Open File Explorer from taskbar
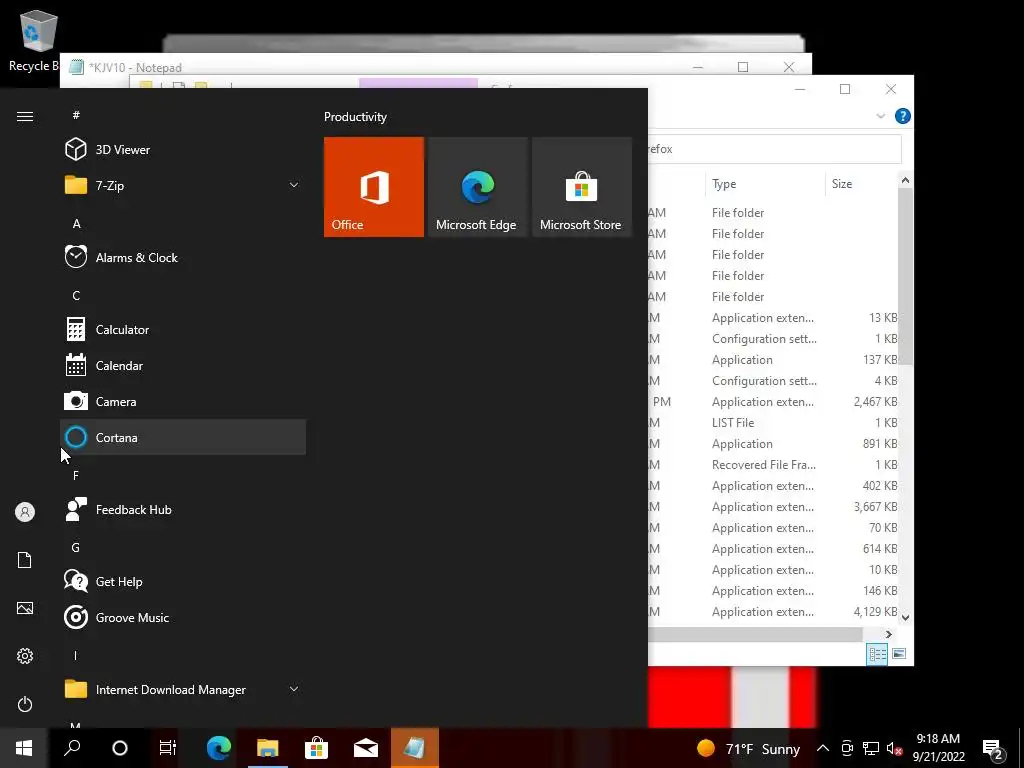Viewport: 1024px width, 768px height. click(x=268, y=748)
